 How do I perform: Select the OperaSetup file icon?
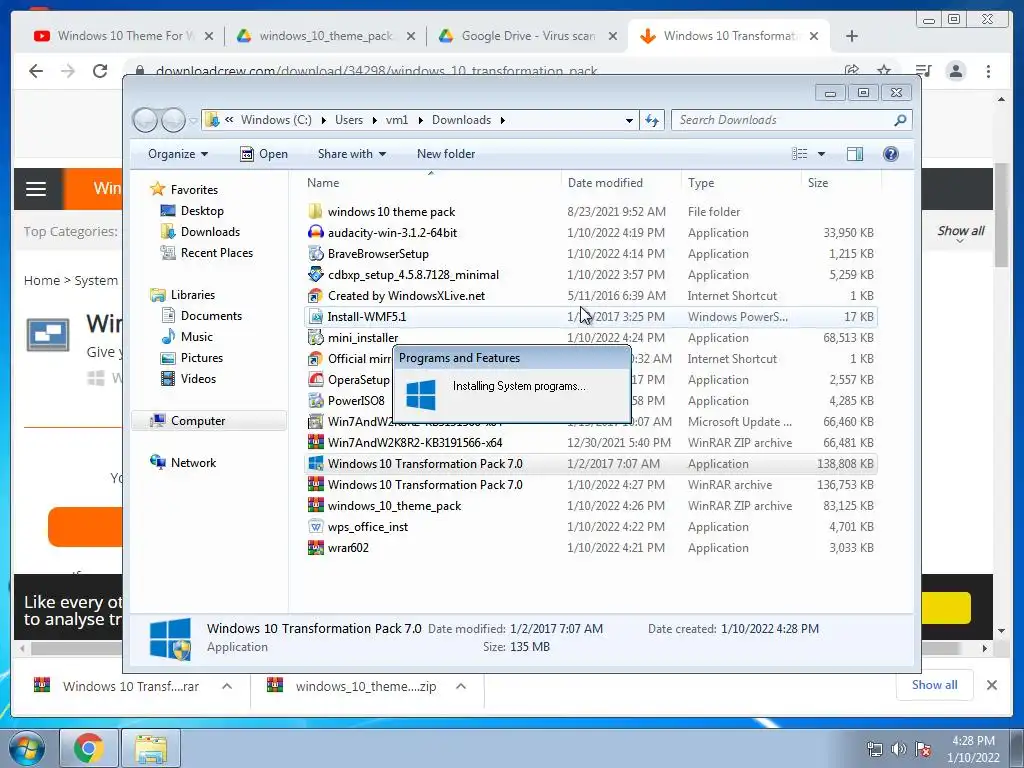point(315,379)
